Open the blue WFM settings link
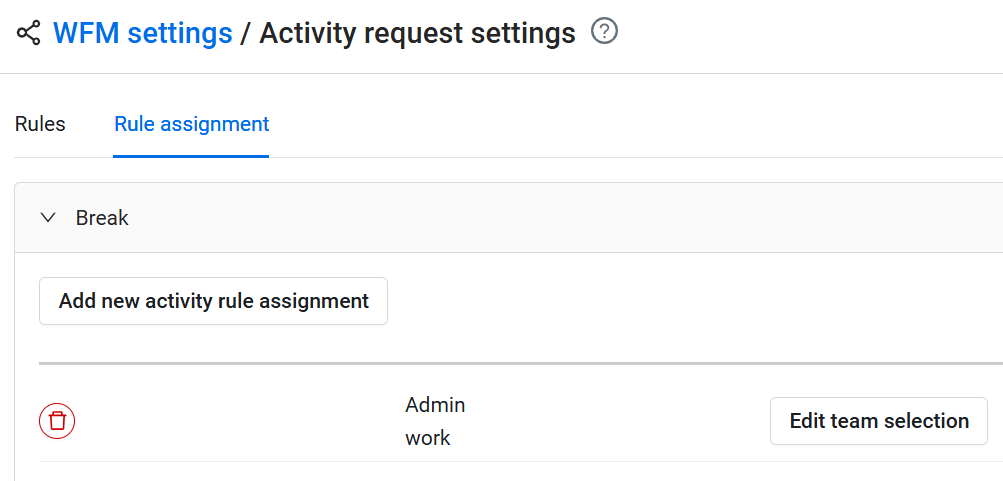Screen dimensions: 1003x481 point(142,33)
